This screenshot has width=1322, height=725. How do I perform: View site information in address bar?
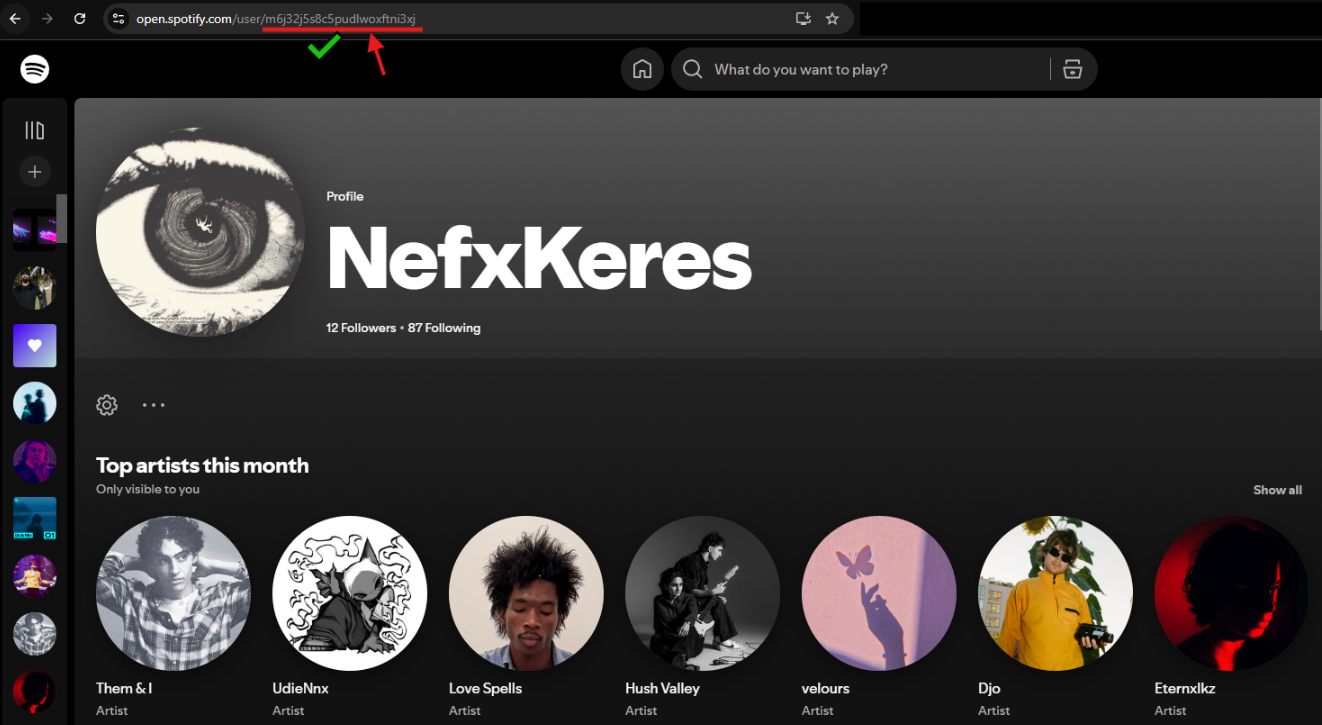click(x=118, y=18)
